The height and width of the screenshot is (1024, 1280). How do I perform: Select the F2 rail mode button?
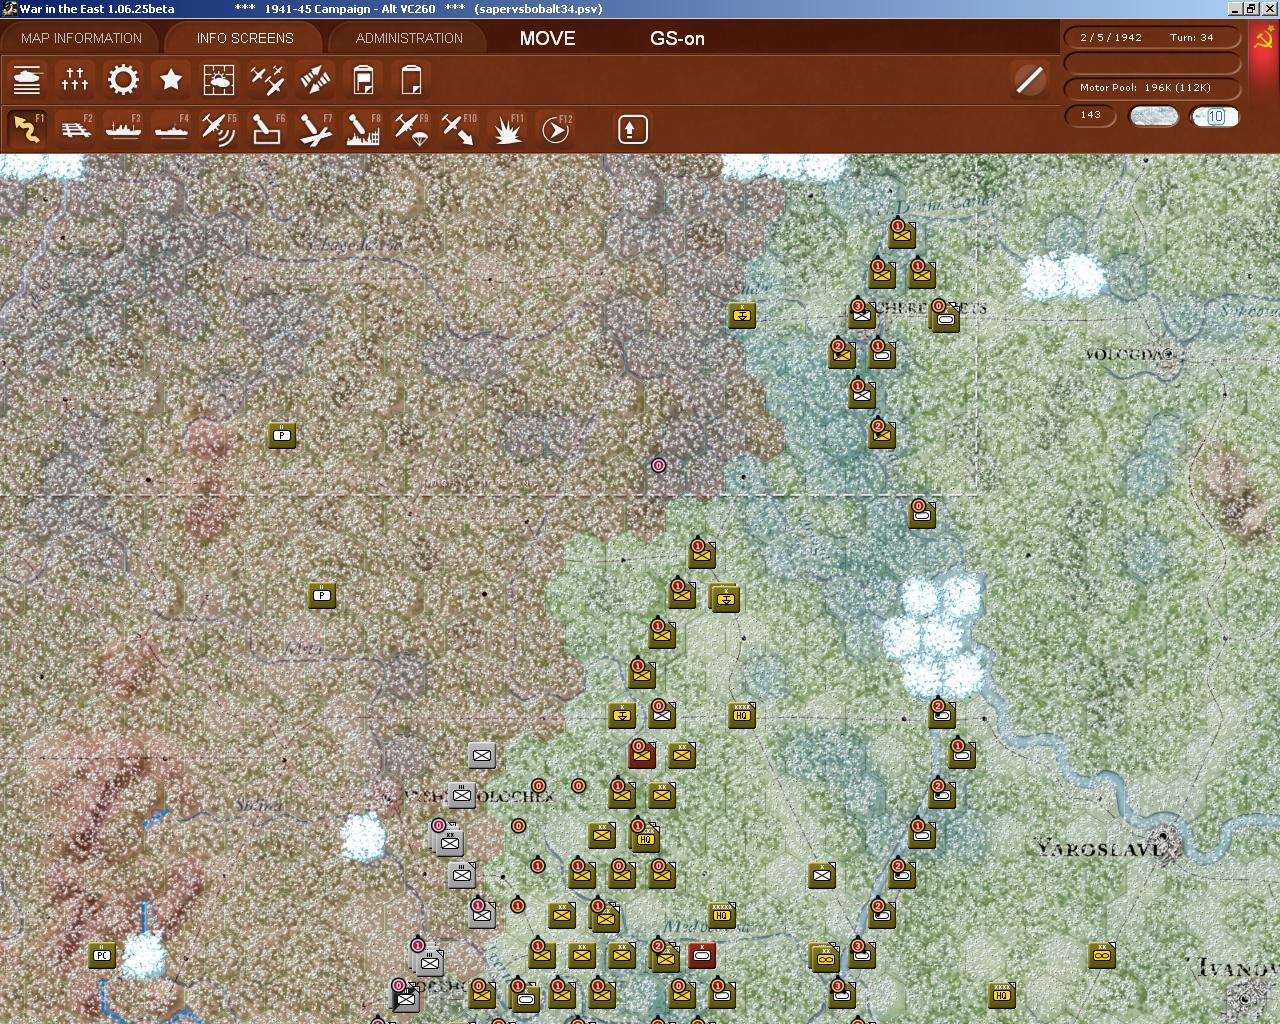click(75, 129)
